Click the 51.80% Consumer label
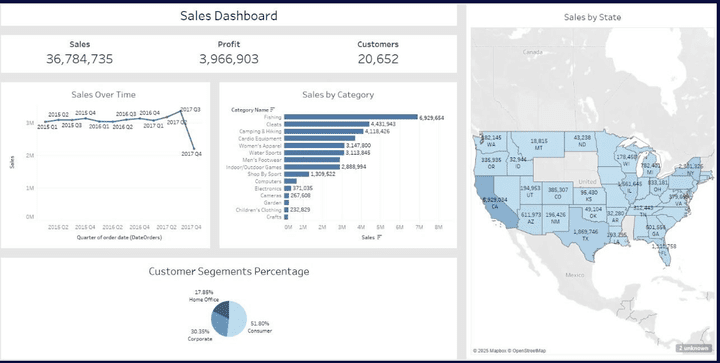Screen dimensions: 720x363 (259, 327)
